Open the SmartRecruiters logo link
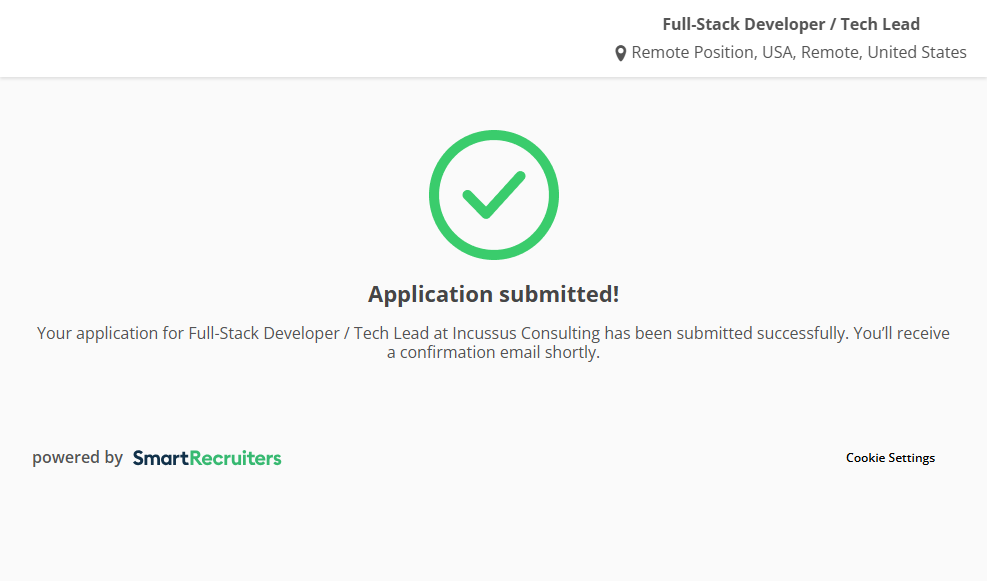Viewport: 987px width, 581px height. 207,458
